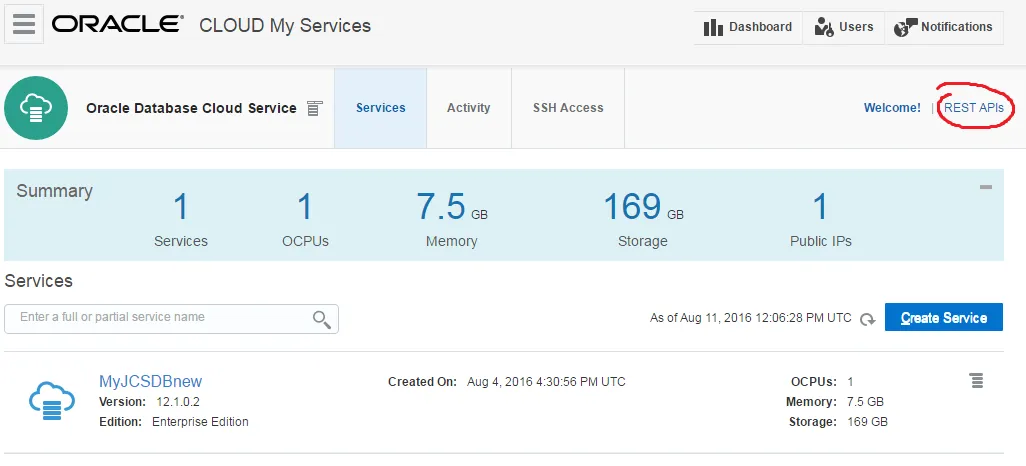Collapse the Summary panel

pyautogui.click(x=985, y=187)
